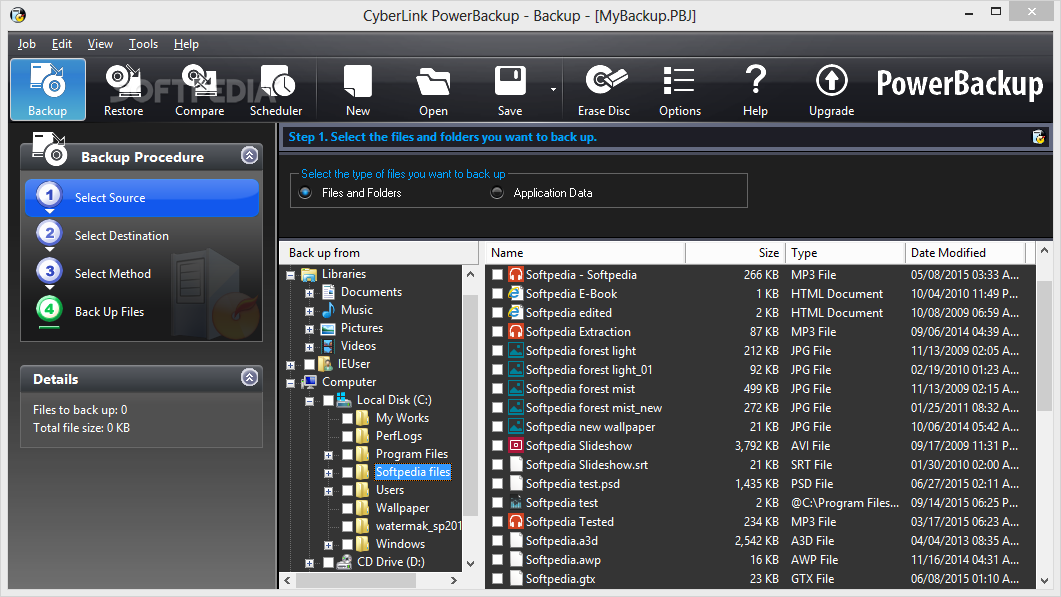Click the Softpedia test file icon
Screen dimensions: 1061x597
point(516,502)
